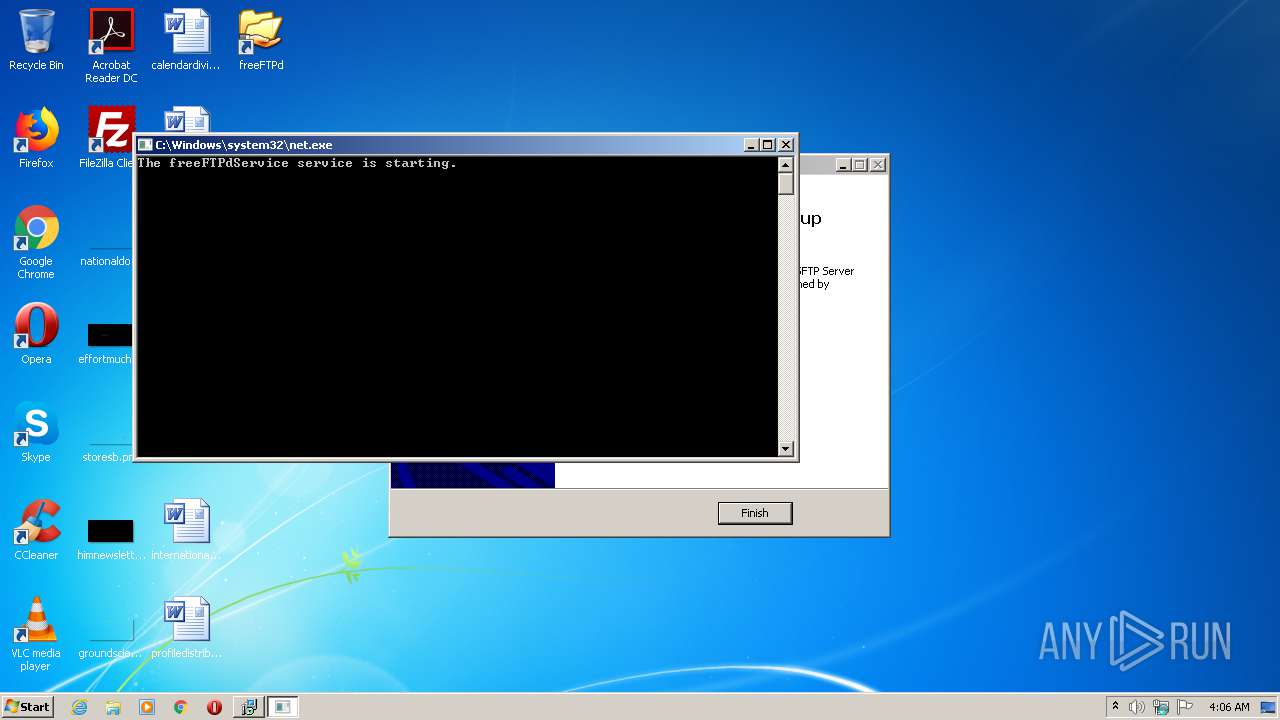Open the freeFTPd folder shortcut

pyautogui.click(x=261, y=40)
